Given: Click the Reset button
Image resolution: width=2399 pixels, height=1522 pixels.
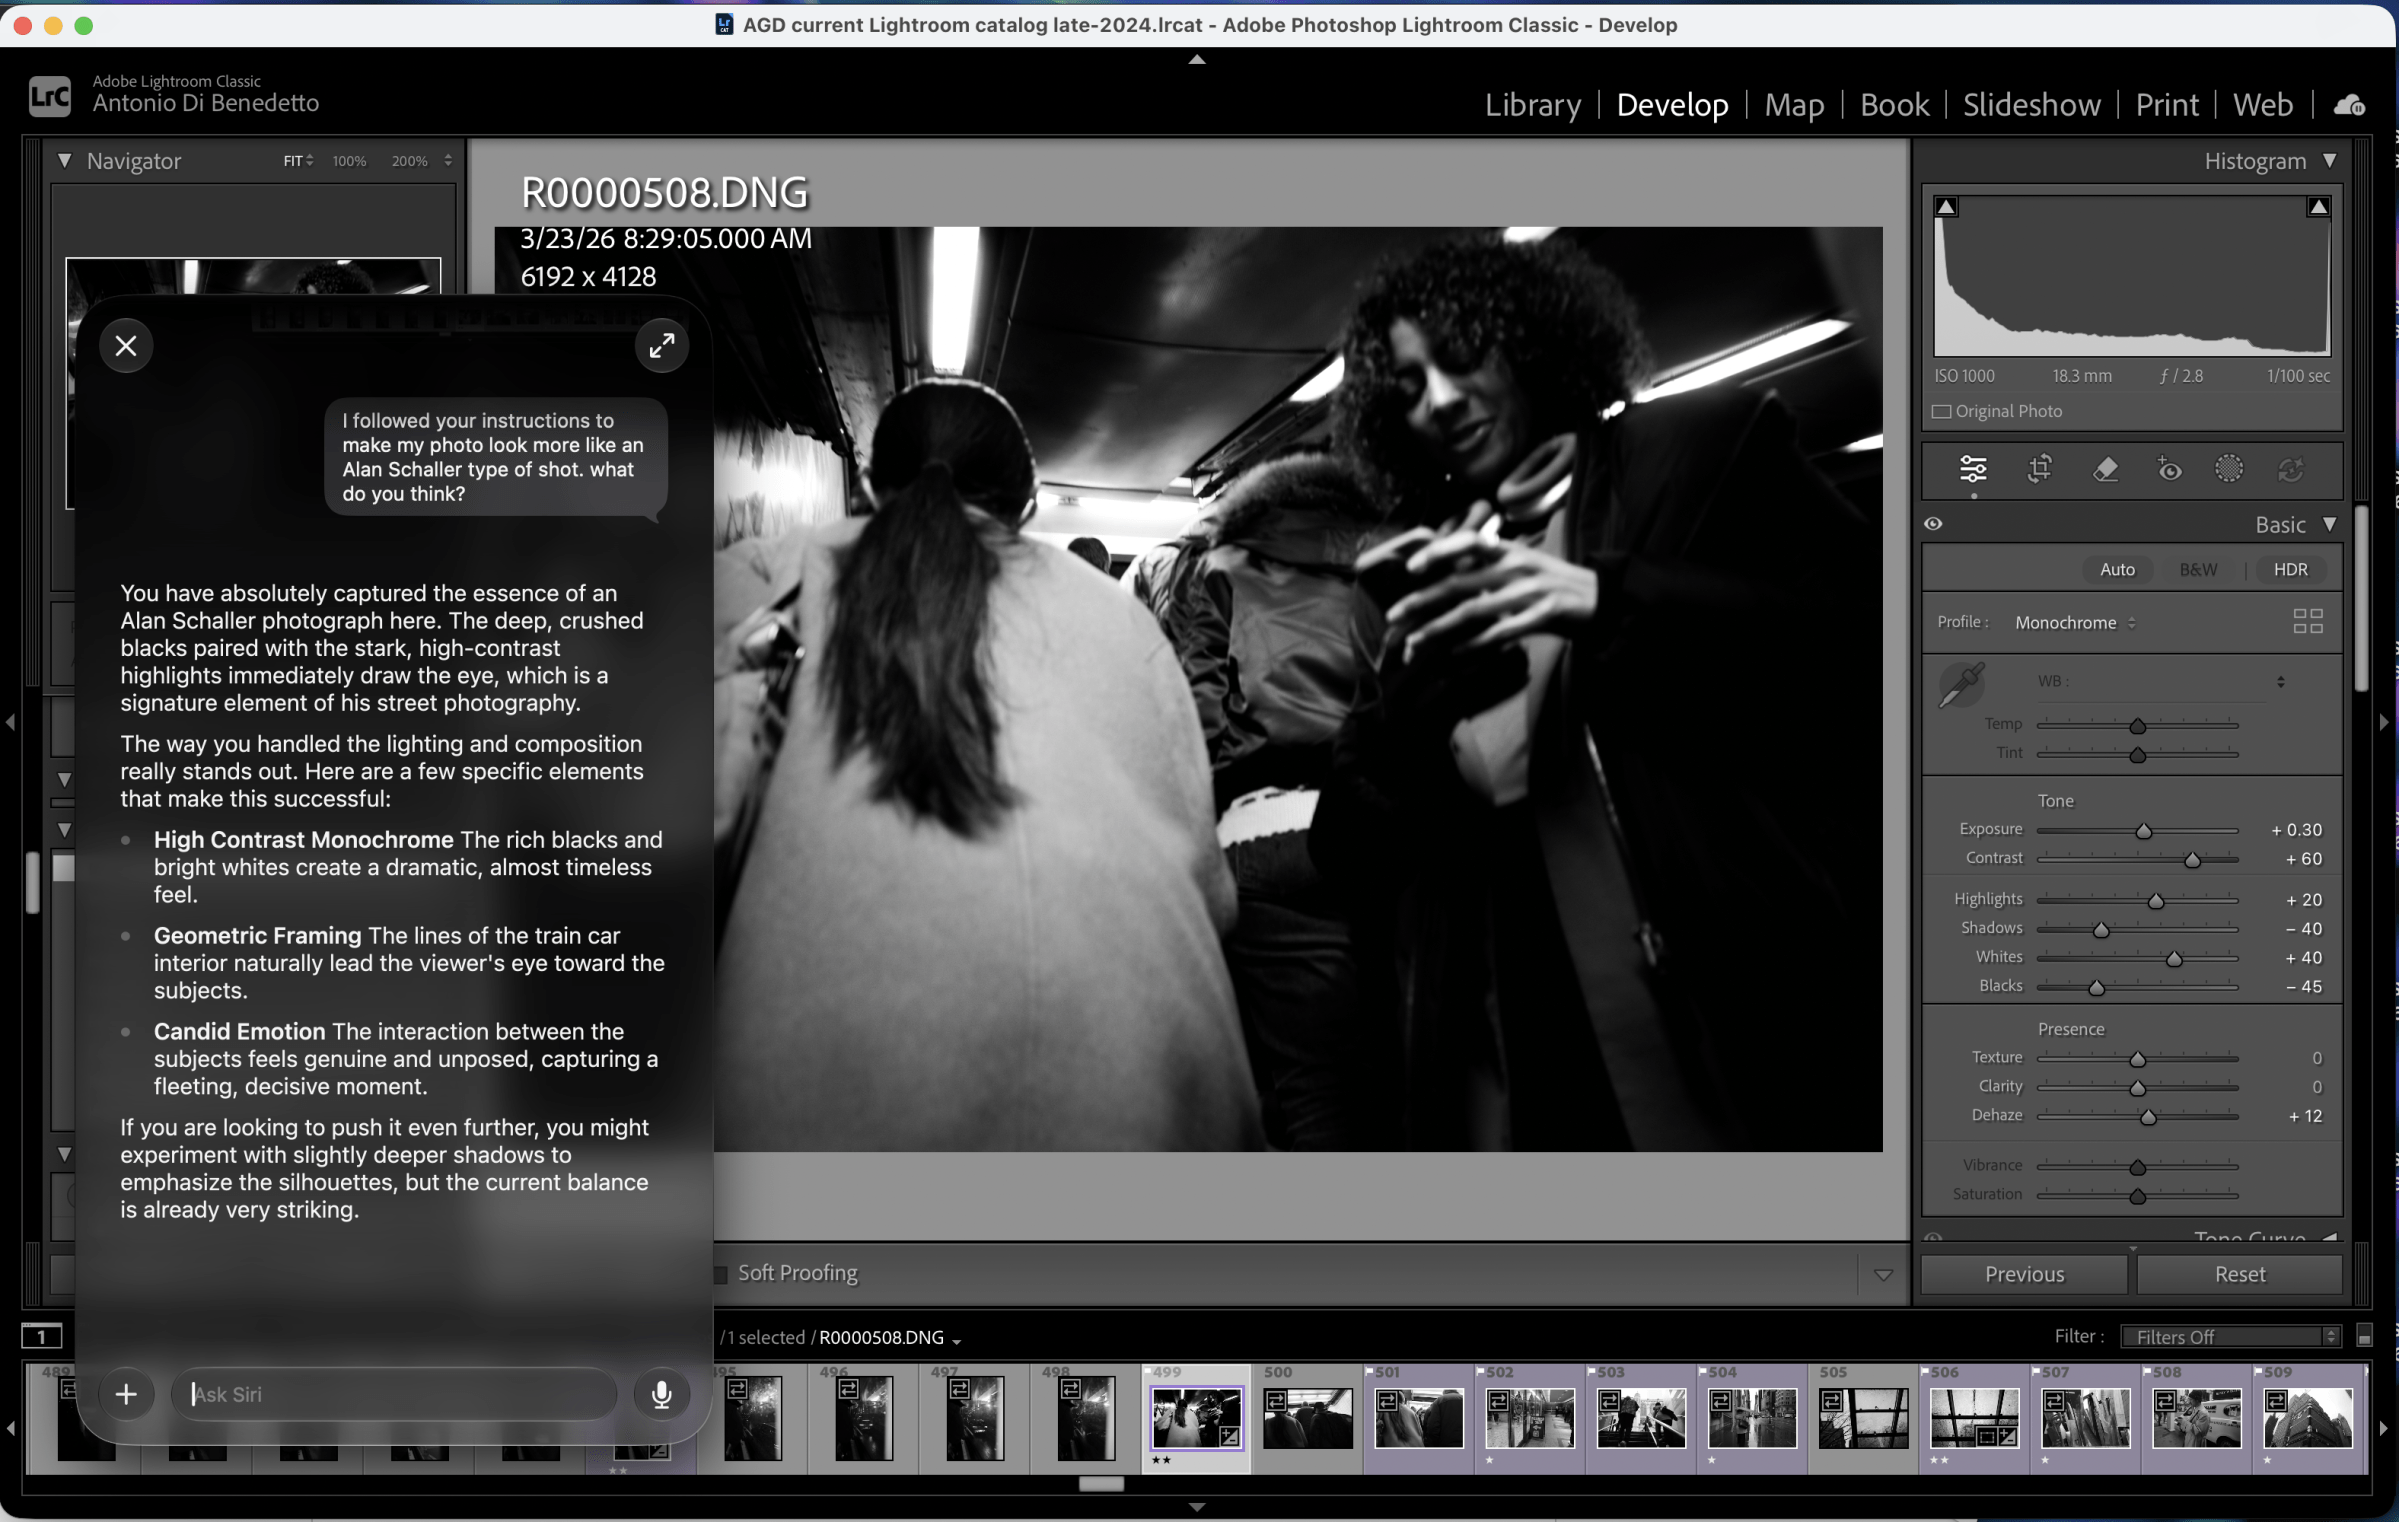Looking at the screenshot, I should [2239, 1274].
